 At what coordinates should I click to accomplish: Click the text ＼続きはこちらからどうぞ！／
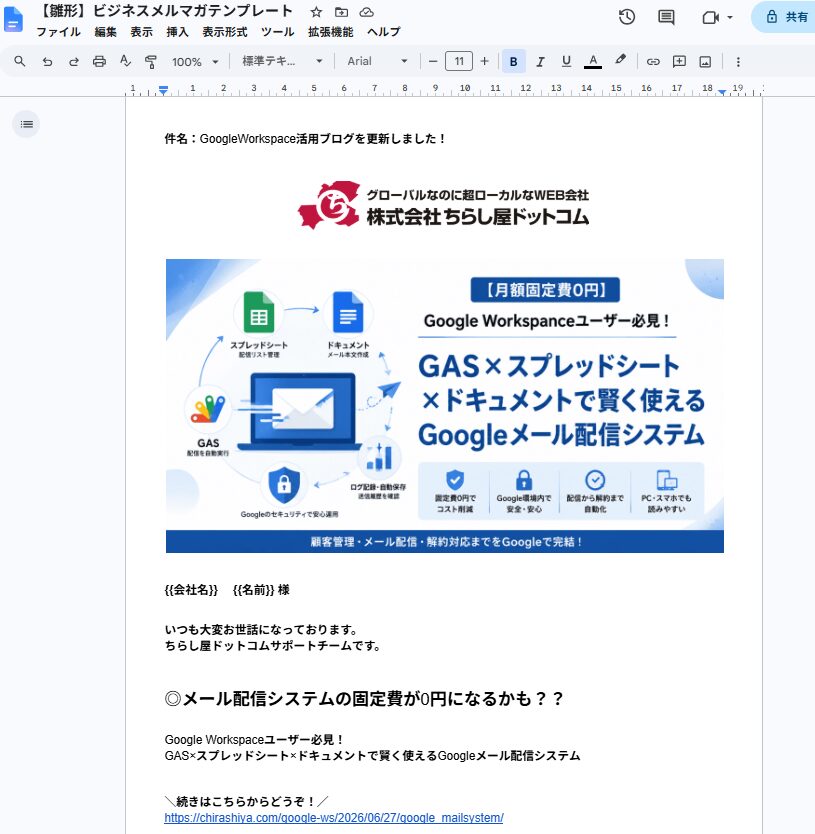pos(247,801)
